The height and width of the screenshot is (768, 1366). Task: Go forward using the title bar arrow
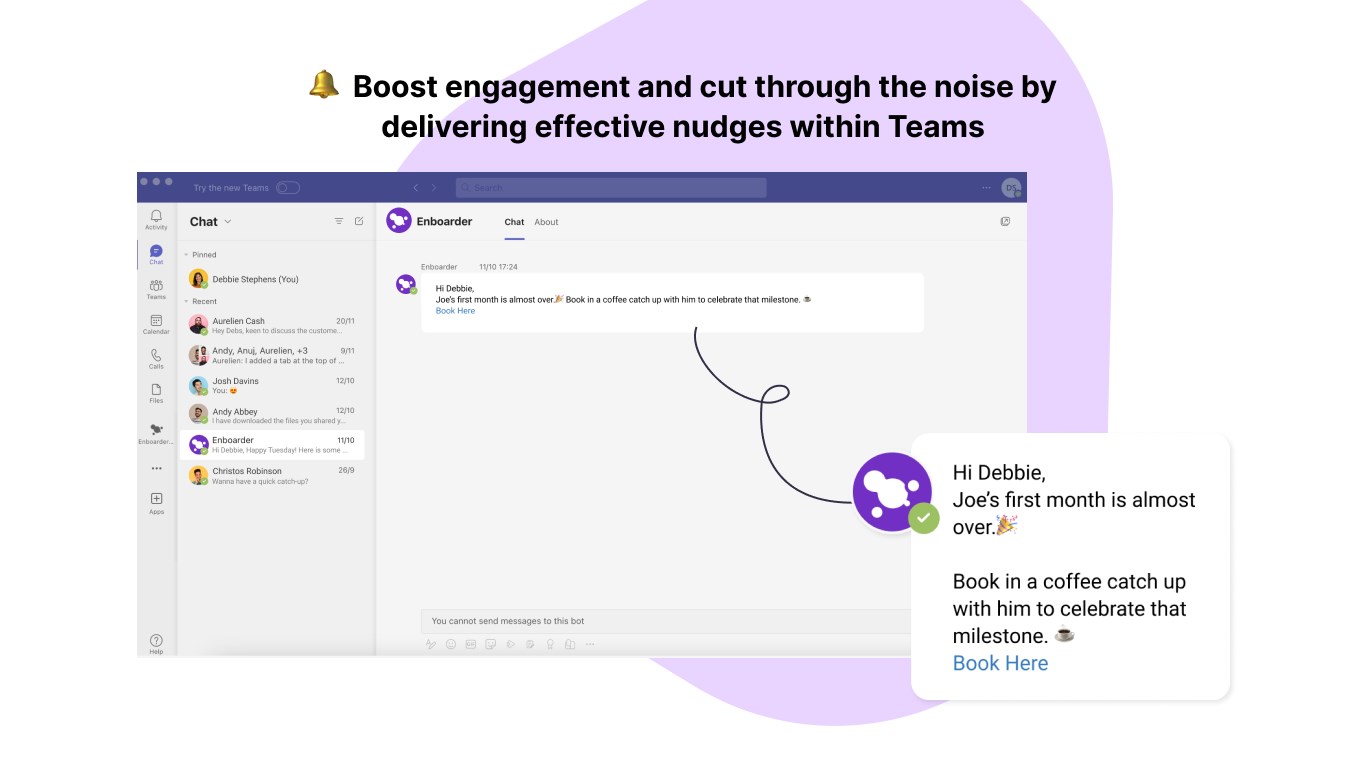point(434,188)
